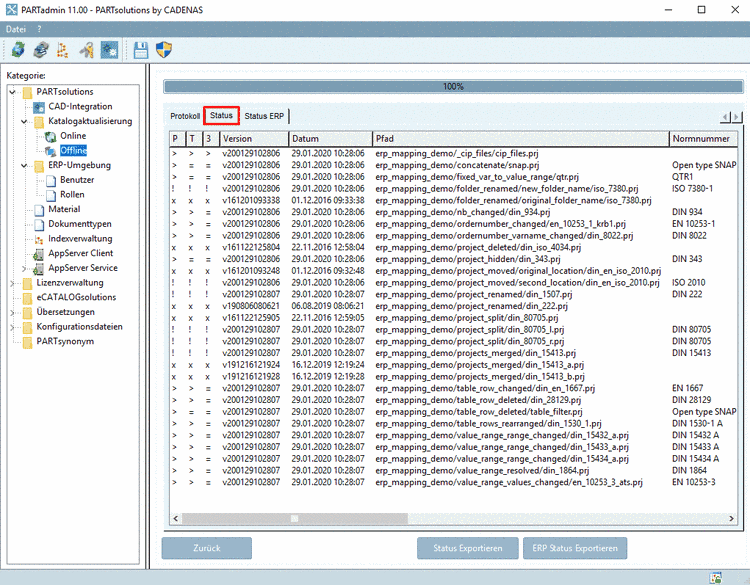Select the Rollen tree item
750x585 pixels.
click(x=72, y=195)
